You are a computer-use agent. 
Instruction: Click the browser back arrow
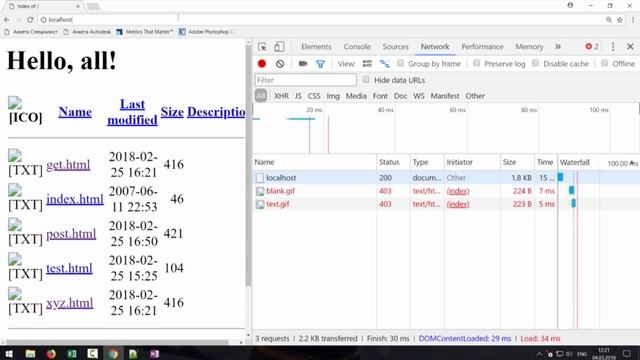coord(7,20)
